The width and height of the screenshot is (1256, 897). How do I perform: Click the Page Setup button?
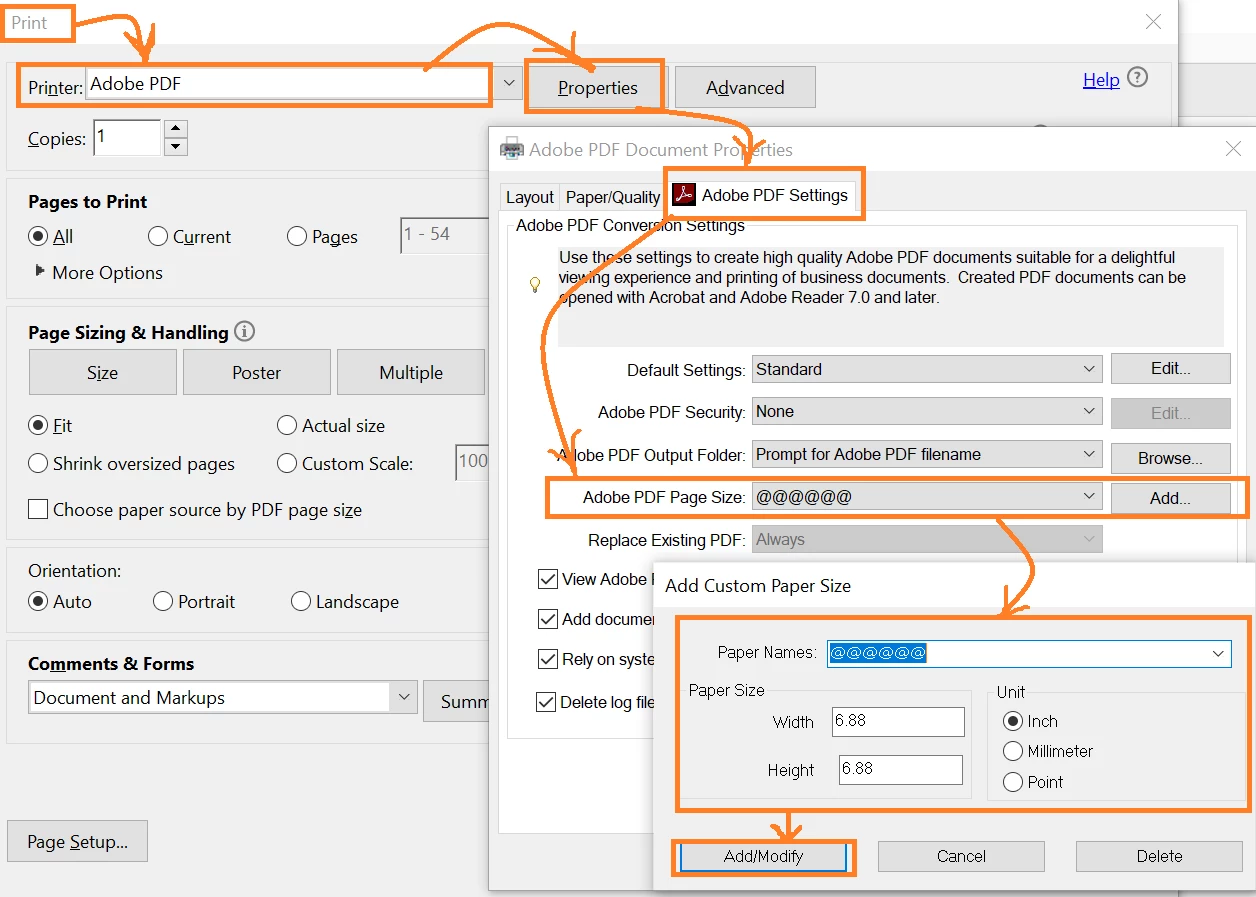(x=77, y=841)
